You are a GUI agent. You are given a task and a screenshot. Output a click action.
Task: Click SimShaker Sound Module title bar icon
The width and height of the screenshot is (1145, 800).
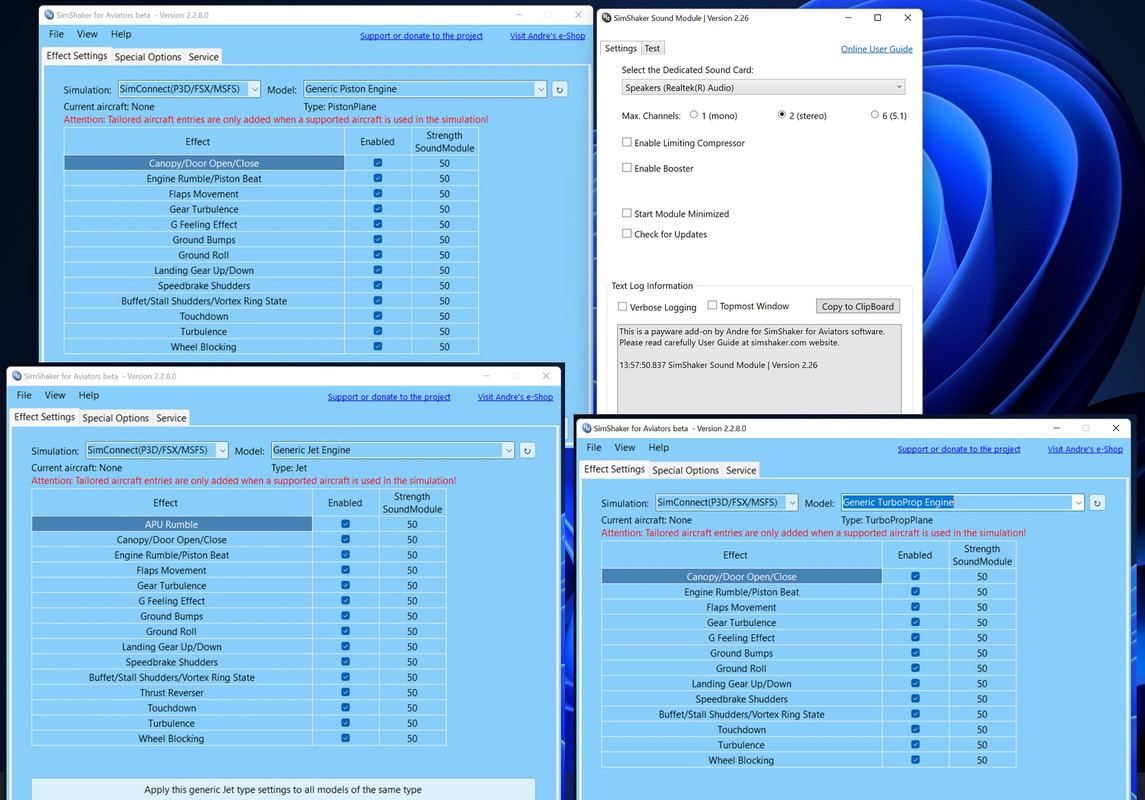(x=606, y=18)
